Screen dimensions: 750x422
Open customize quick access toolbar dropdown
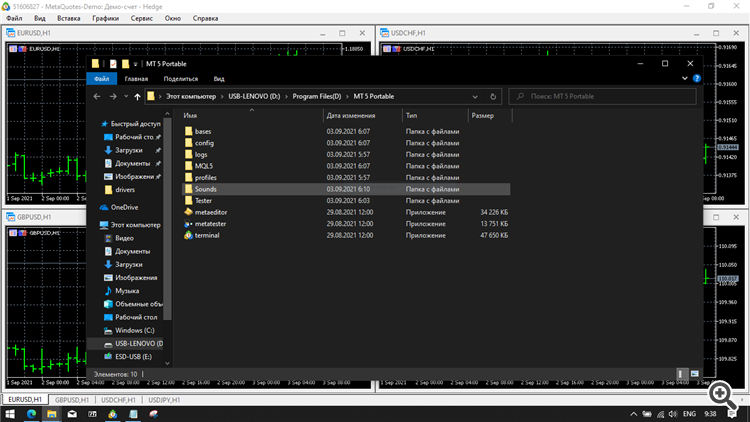point(135,64)
